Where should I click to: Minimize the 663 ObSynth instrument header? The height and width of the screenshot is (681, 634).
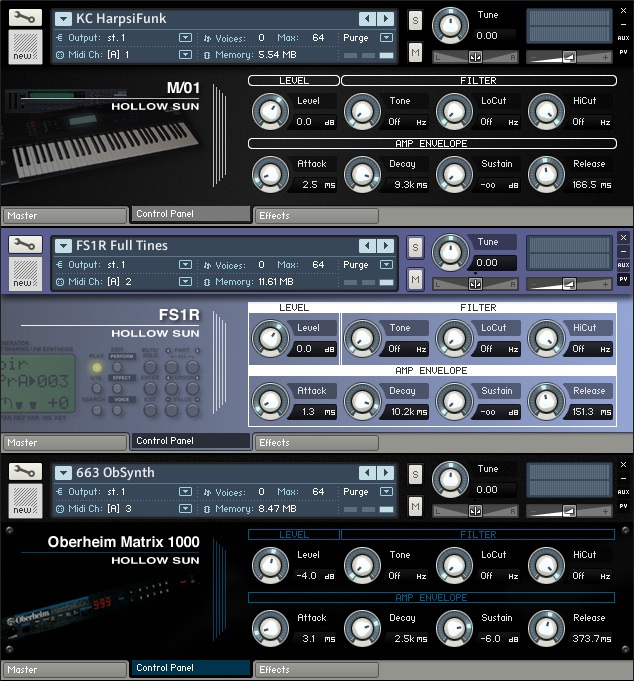(x=623, y=478)
